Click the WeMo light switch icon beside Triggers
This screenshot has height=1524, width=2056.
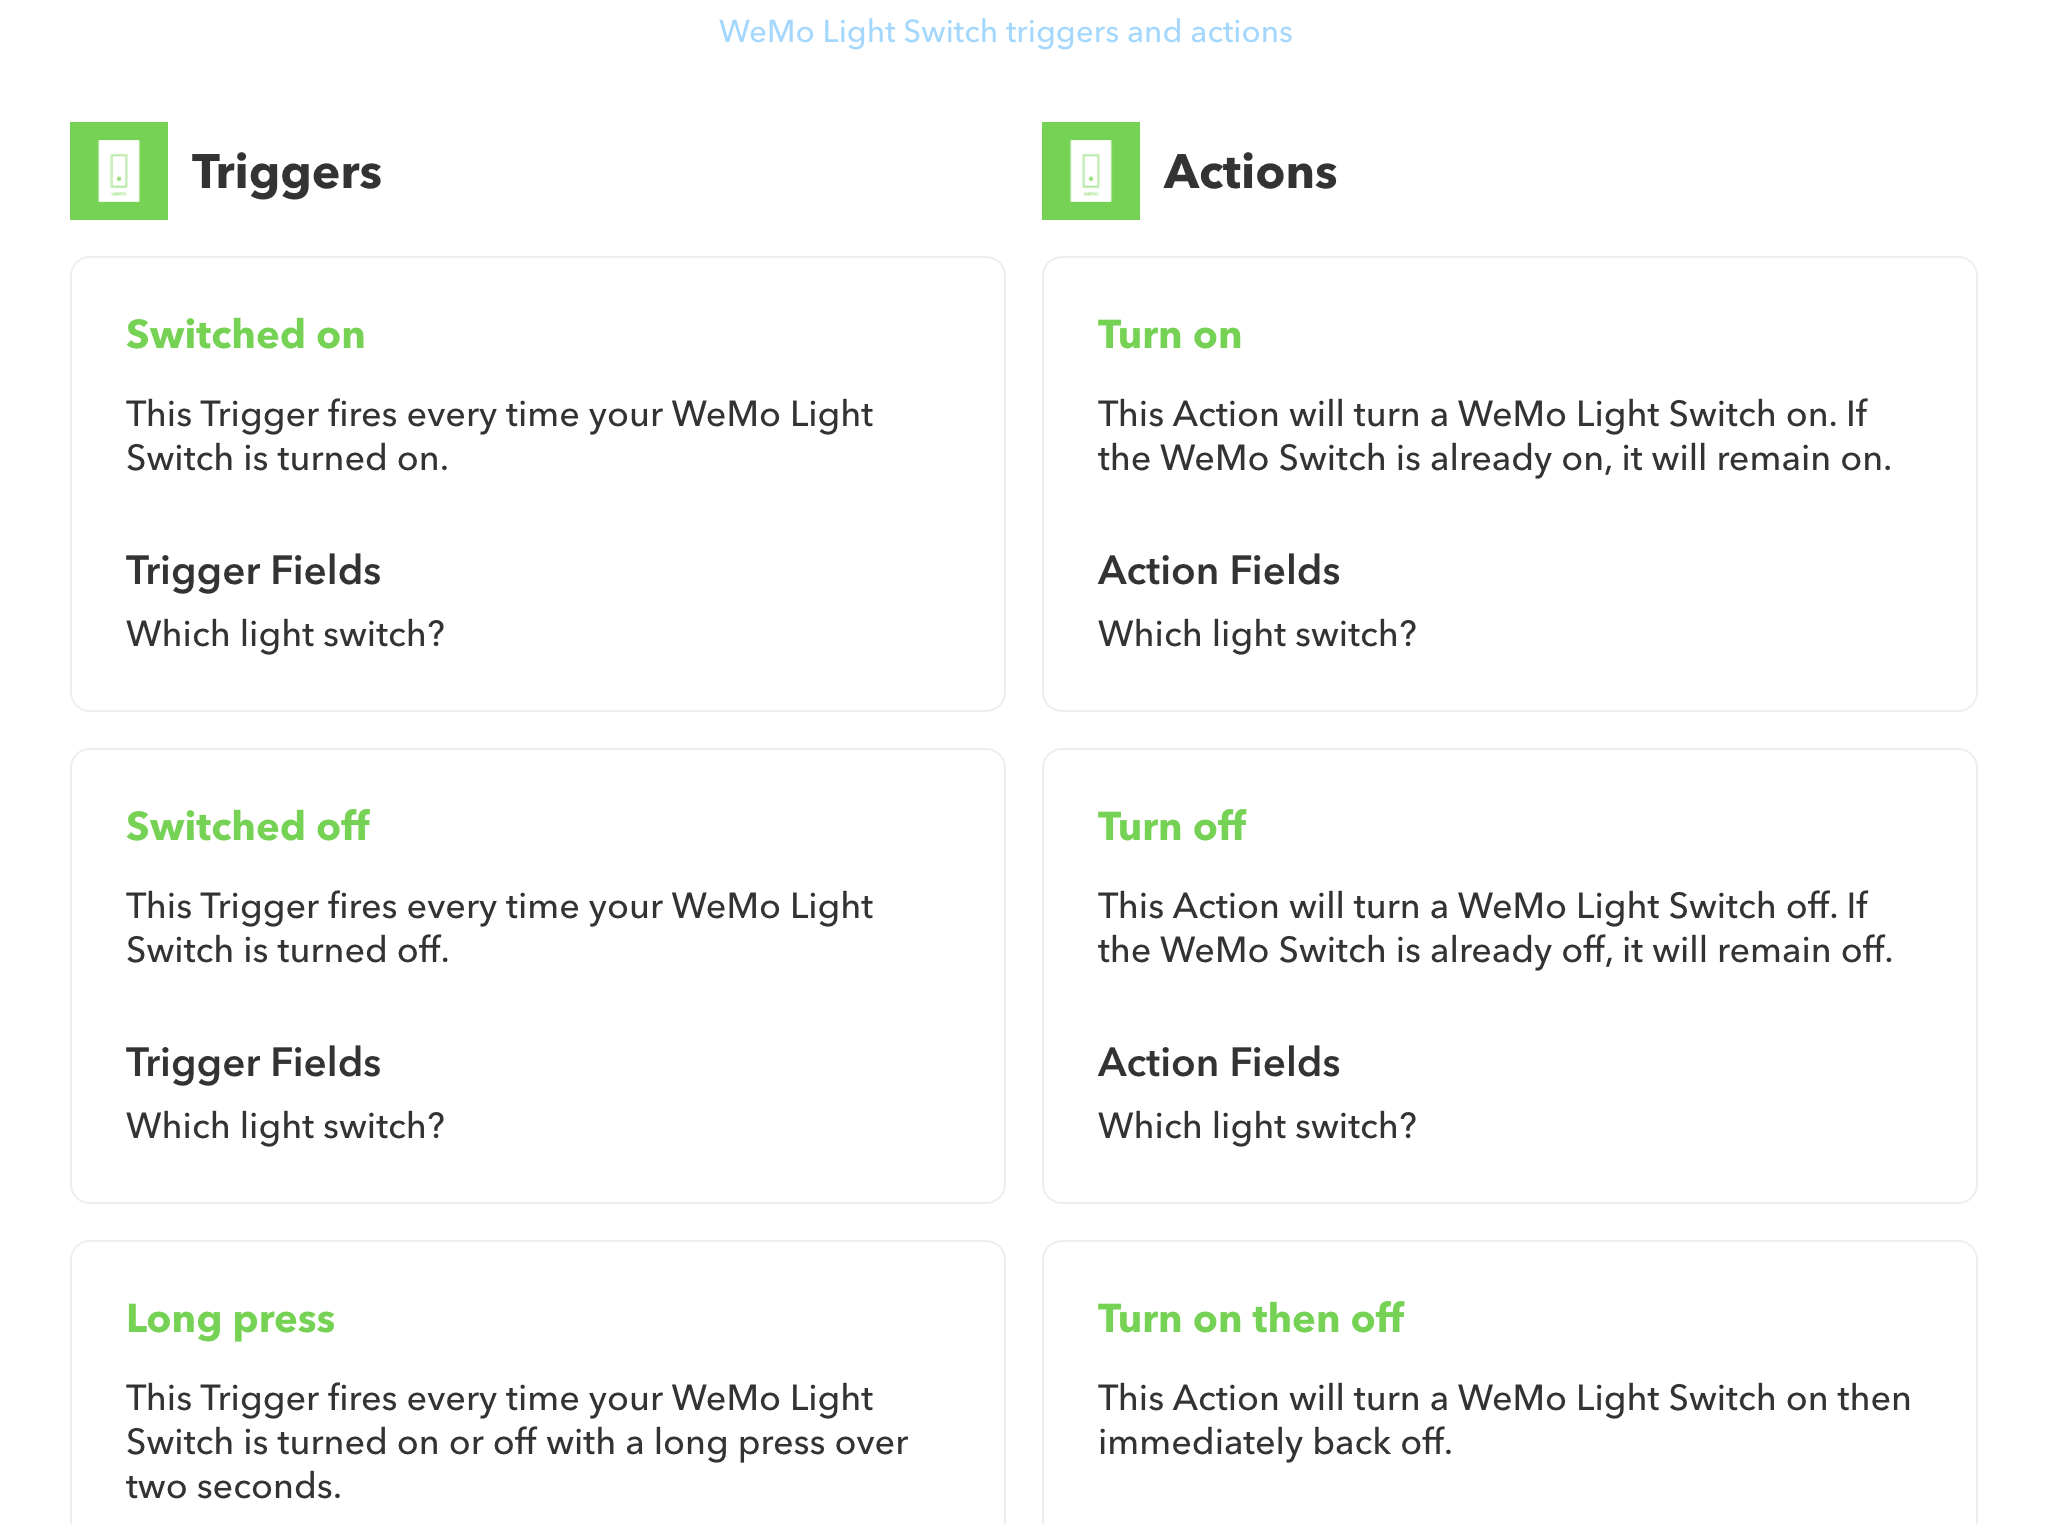(119, 171)
